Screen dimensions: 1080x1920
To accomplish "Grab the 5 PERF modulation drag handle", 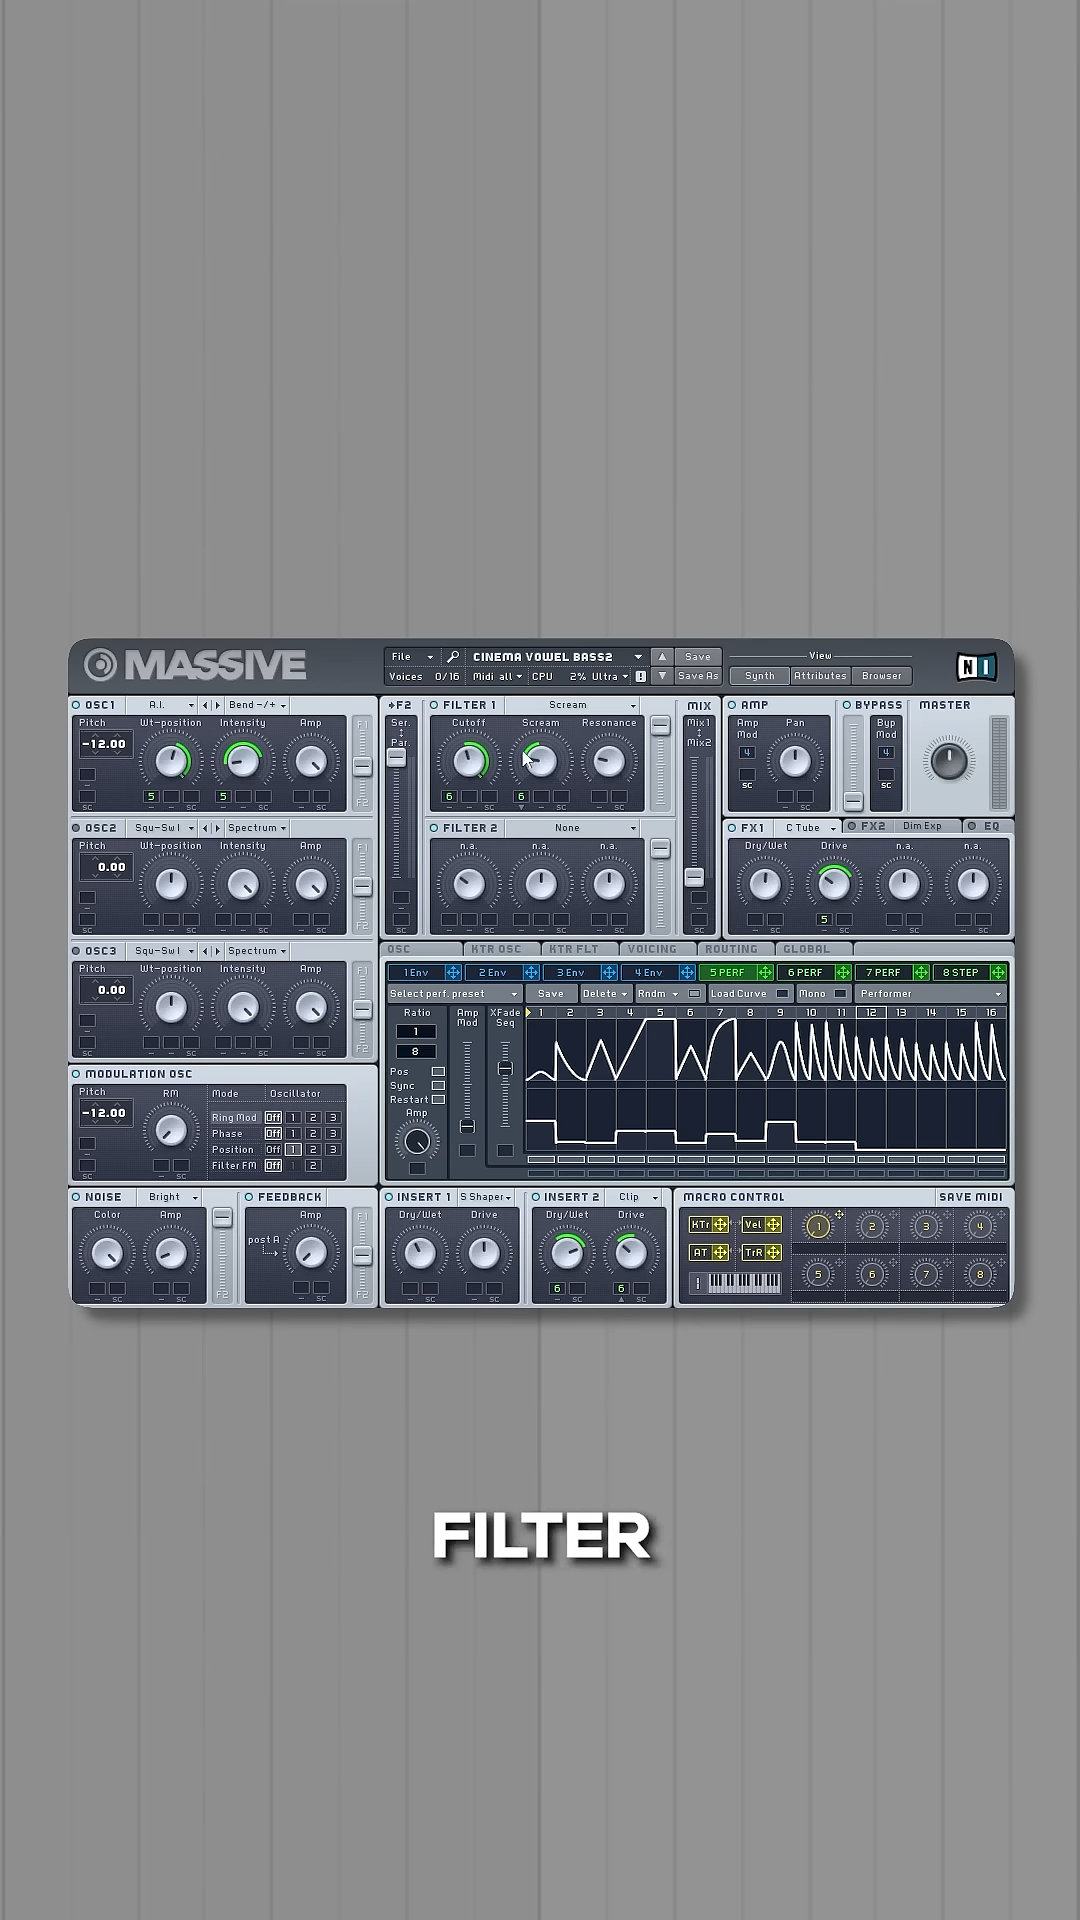I will pos(765,972).
